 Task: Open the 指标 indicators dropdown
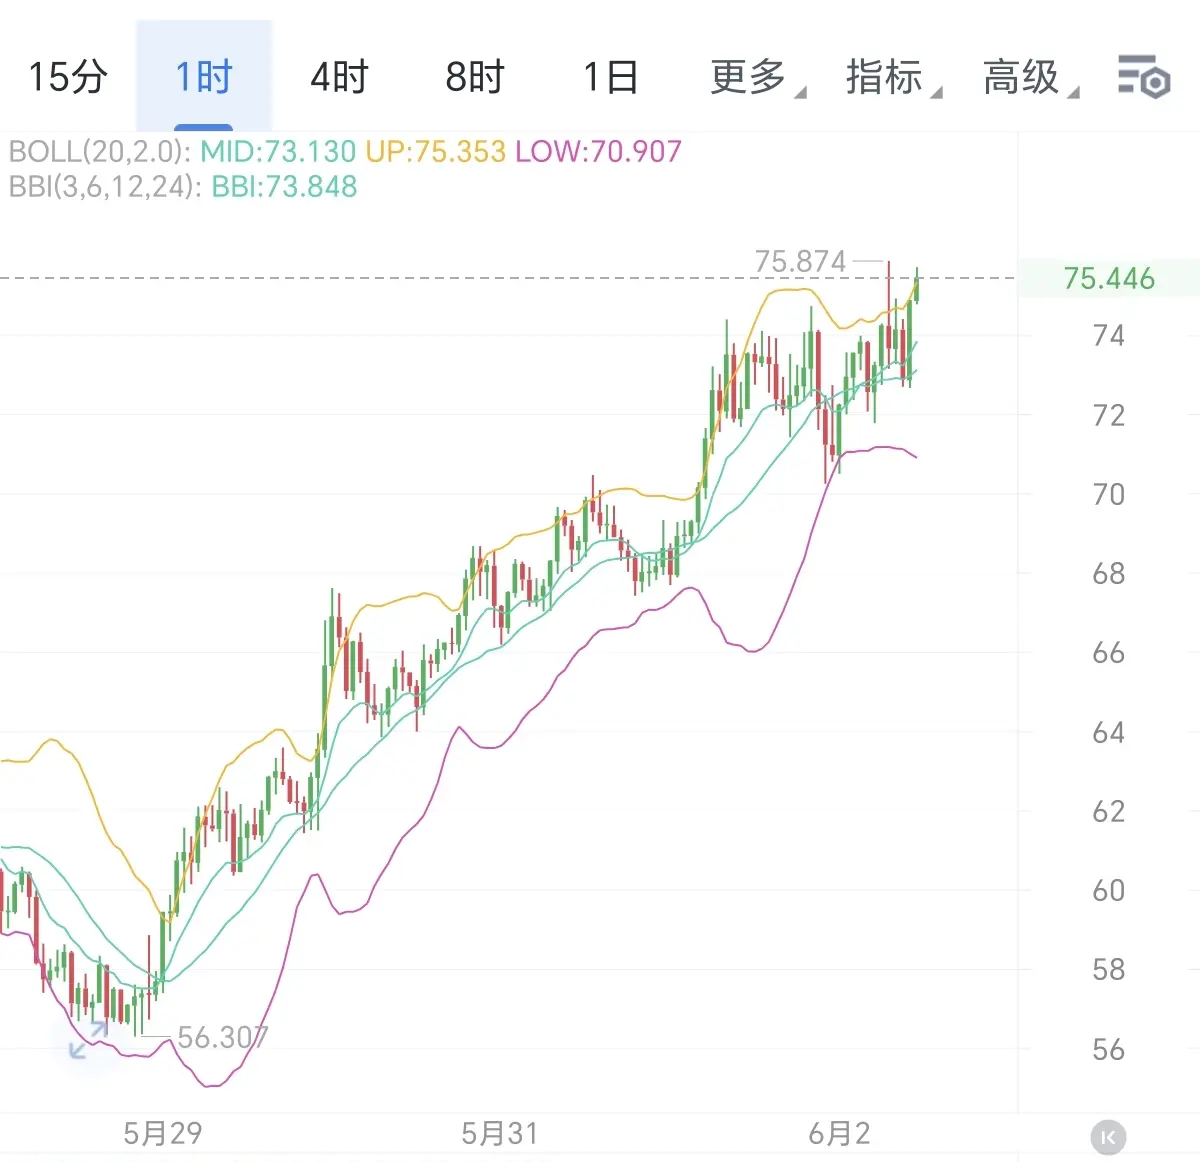click(x=893, y=77)
